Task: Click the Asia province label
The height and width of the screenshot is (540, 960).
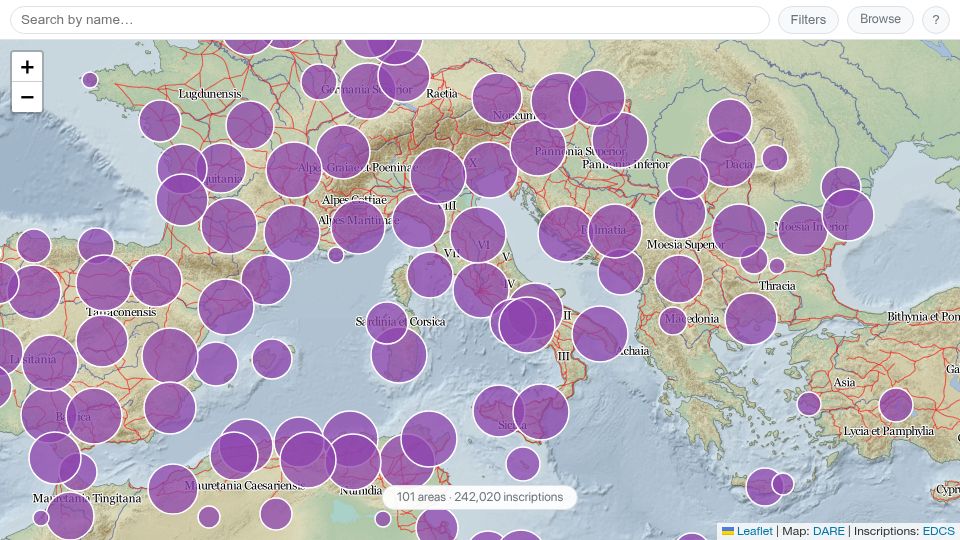Action: point(844,382)
